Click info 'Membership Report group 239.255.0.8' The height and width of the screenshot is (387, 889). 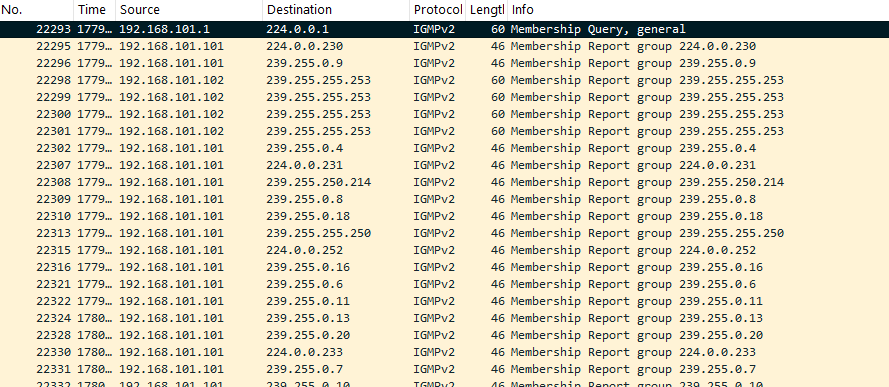click(633, 199)
